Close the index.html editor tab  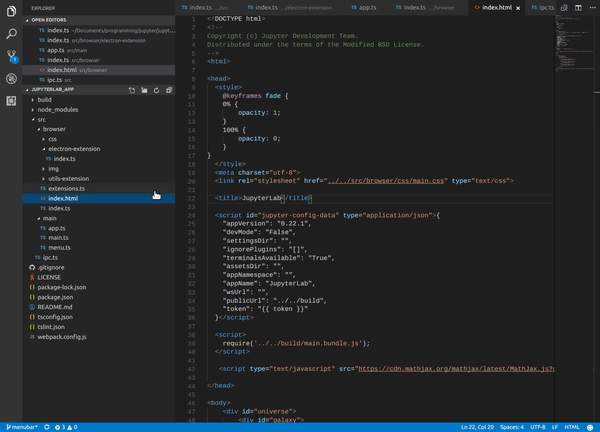click(x=518, y=8)
